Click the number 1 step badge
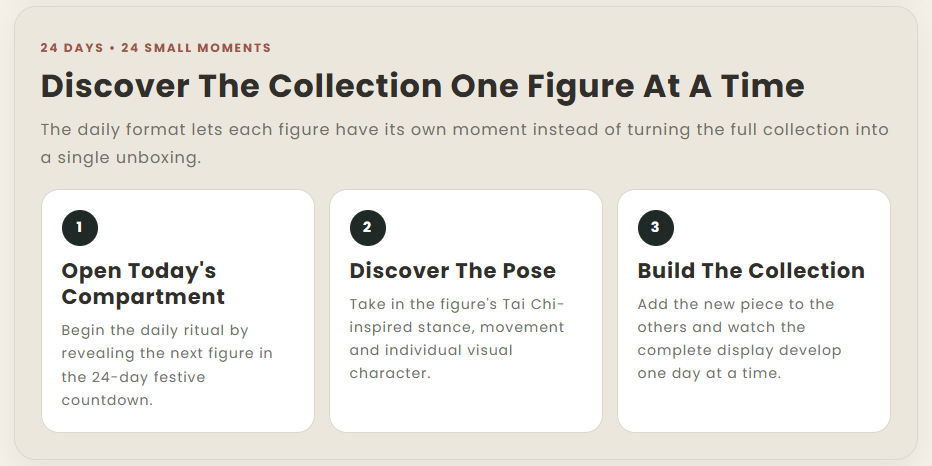This screenshot has height=466, width=932. (80, 228)
